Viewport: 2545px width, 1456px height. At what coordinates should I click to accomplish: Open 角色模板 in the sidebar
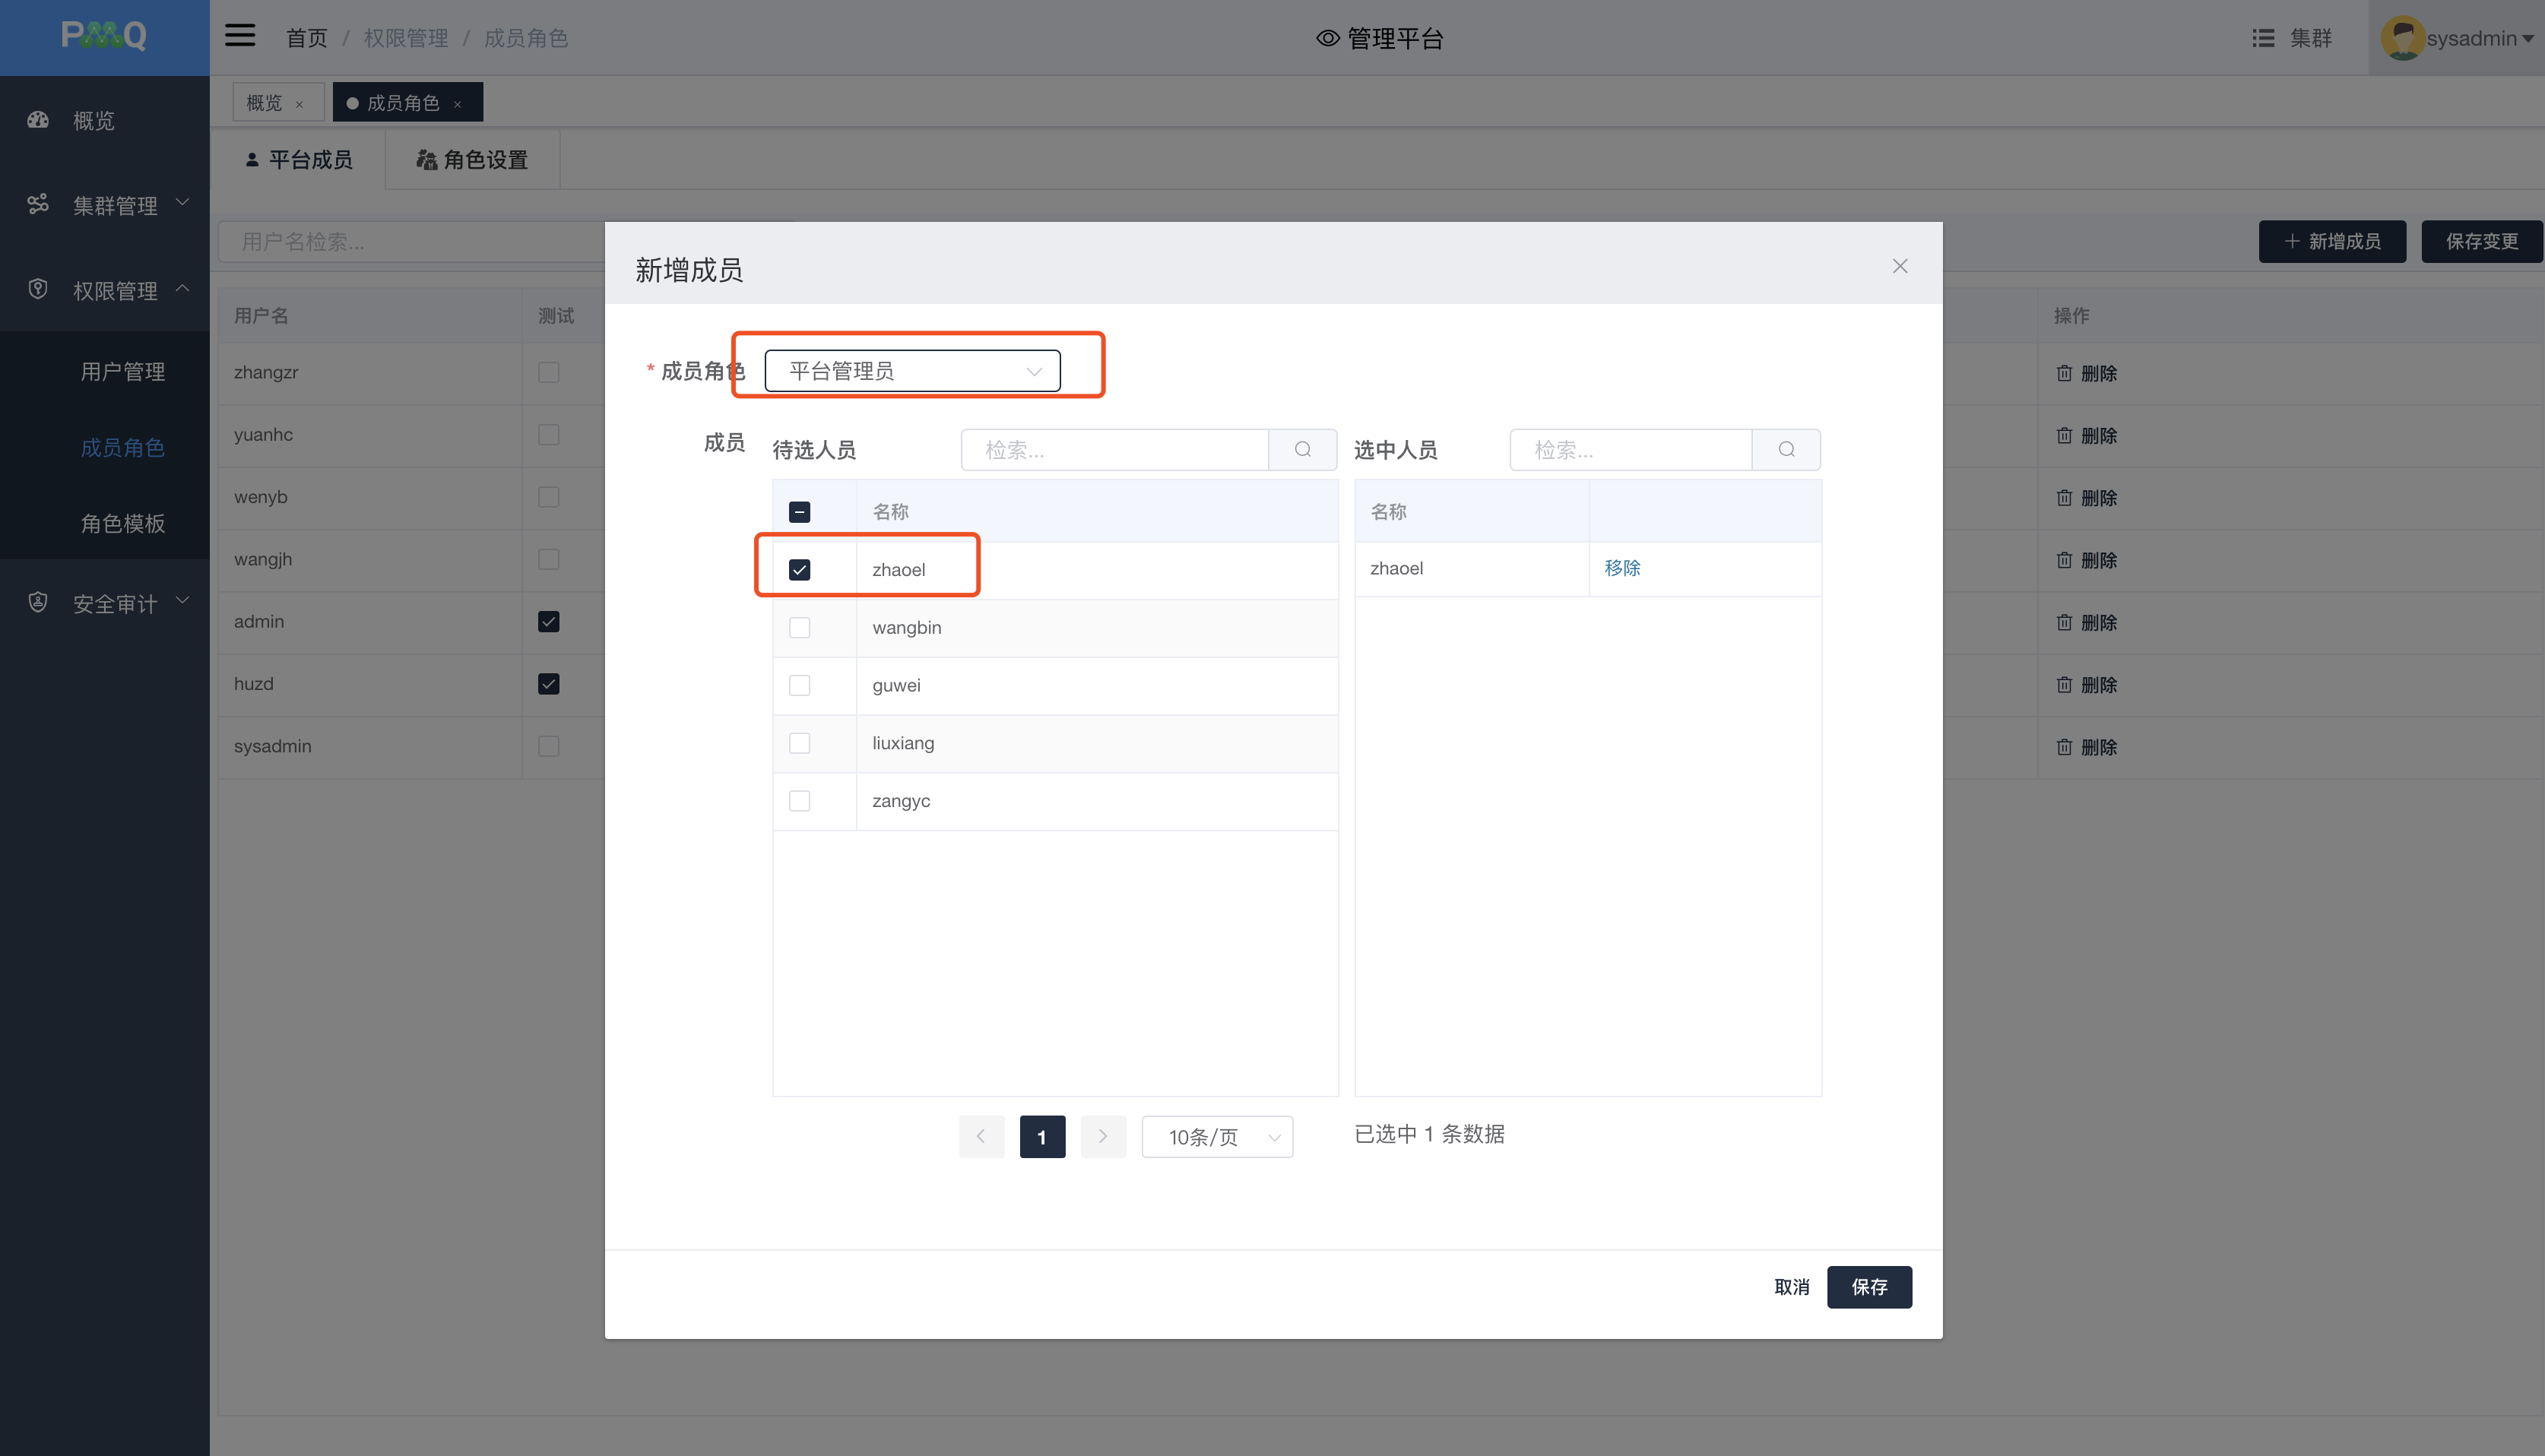coord(122,523)
